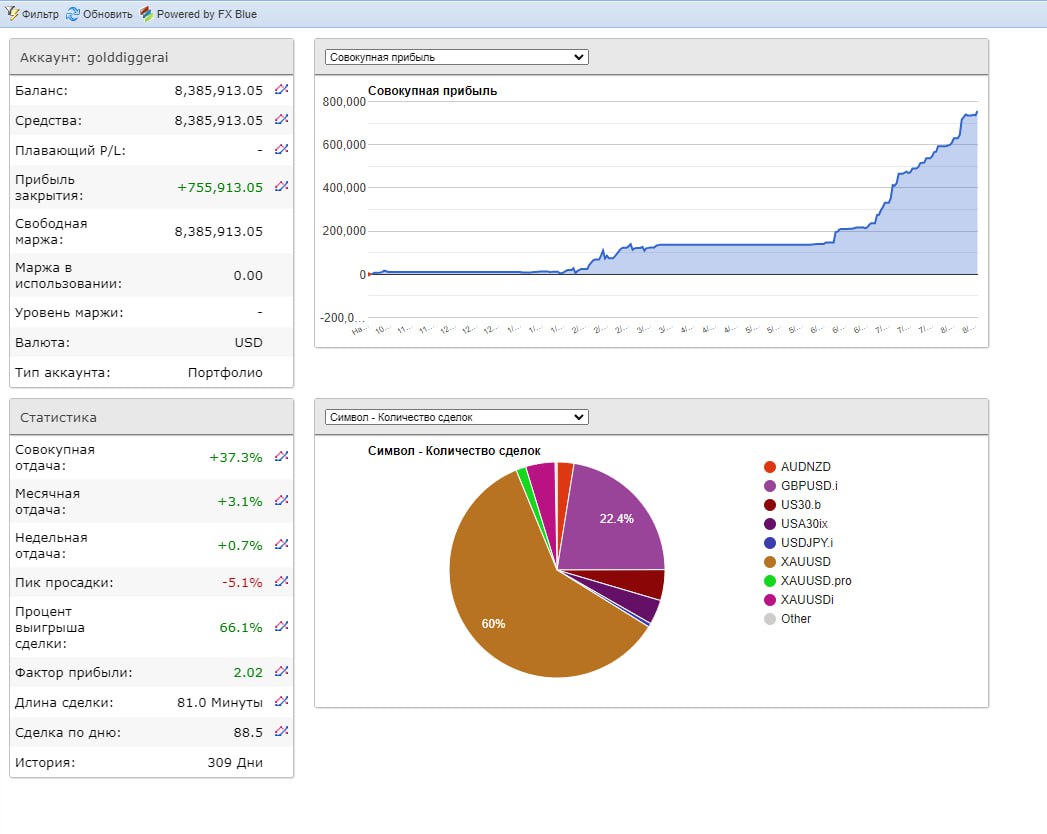
Task: Open chart icon for Пик просадки
Action: (281, 582)
